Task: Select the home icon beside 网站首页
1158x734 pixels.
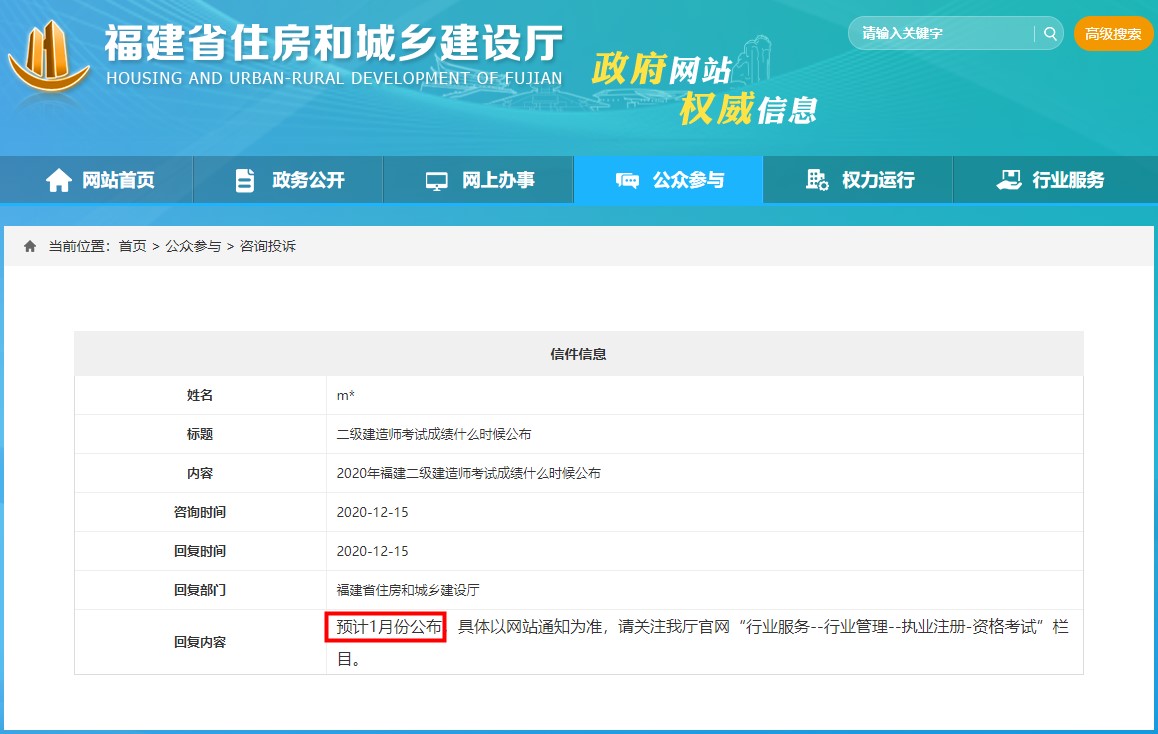Action: point(57,179)
